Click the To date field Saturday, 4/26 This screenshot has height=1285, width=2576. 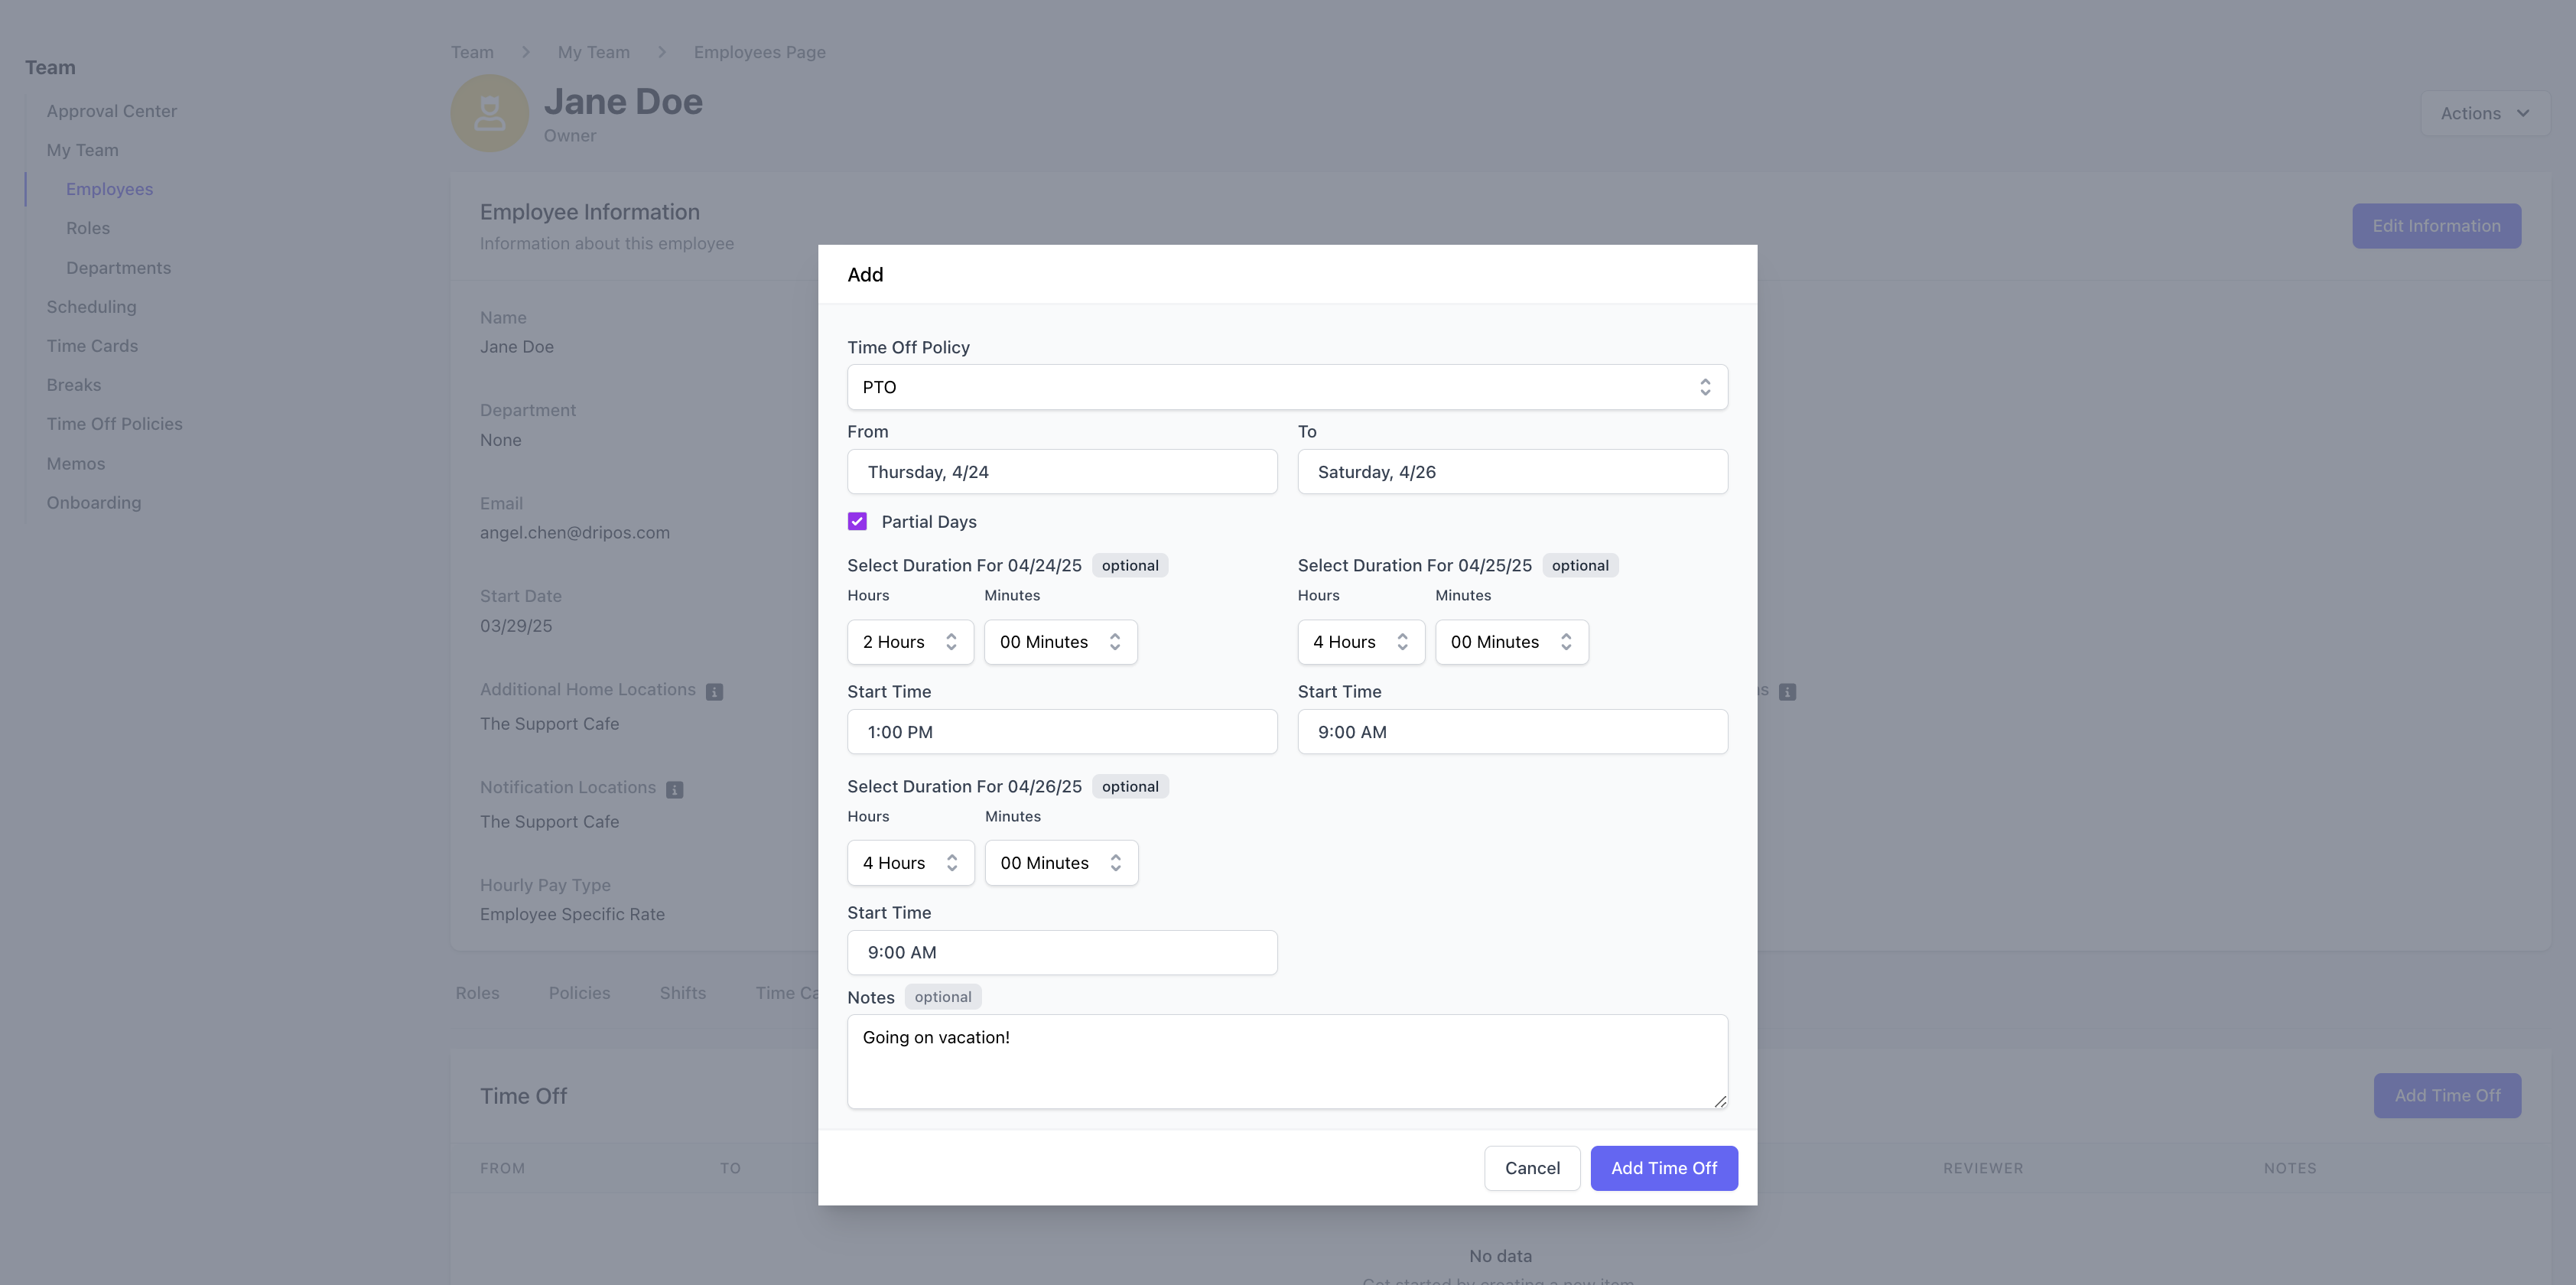pyautogui.click(x=1511, y=472)
